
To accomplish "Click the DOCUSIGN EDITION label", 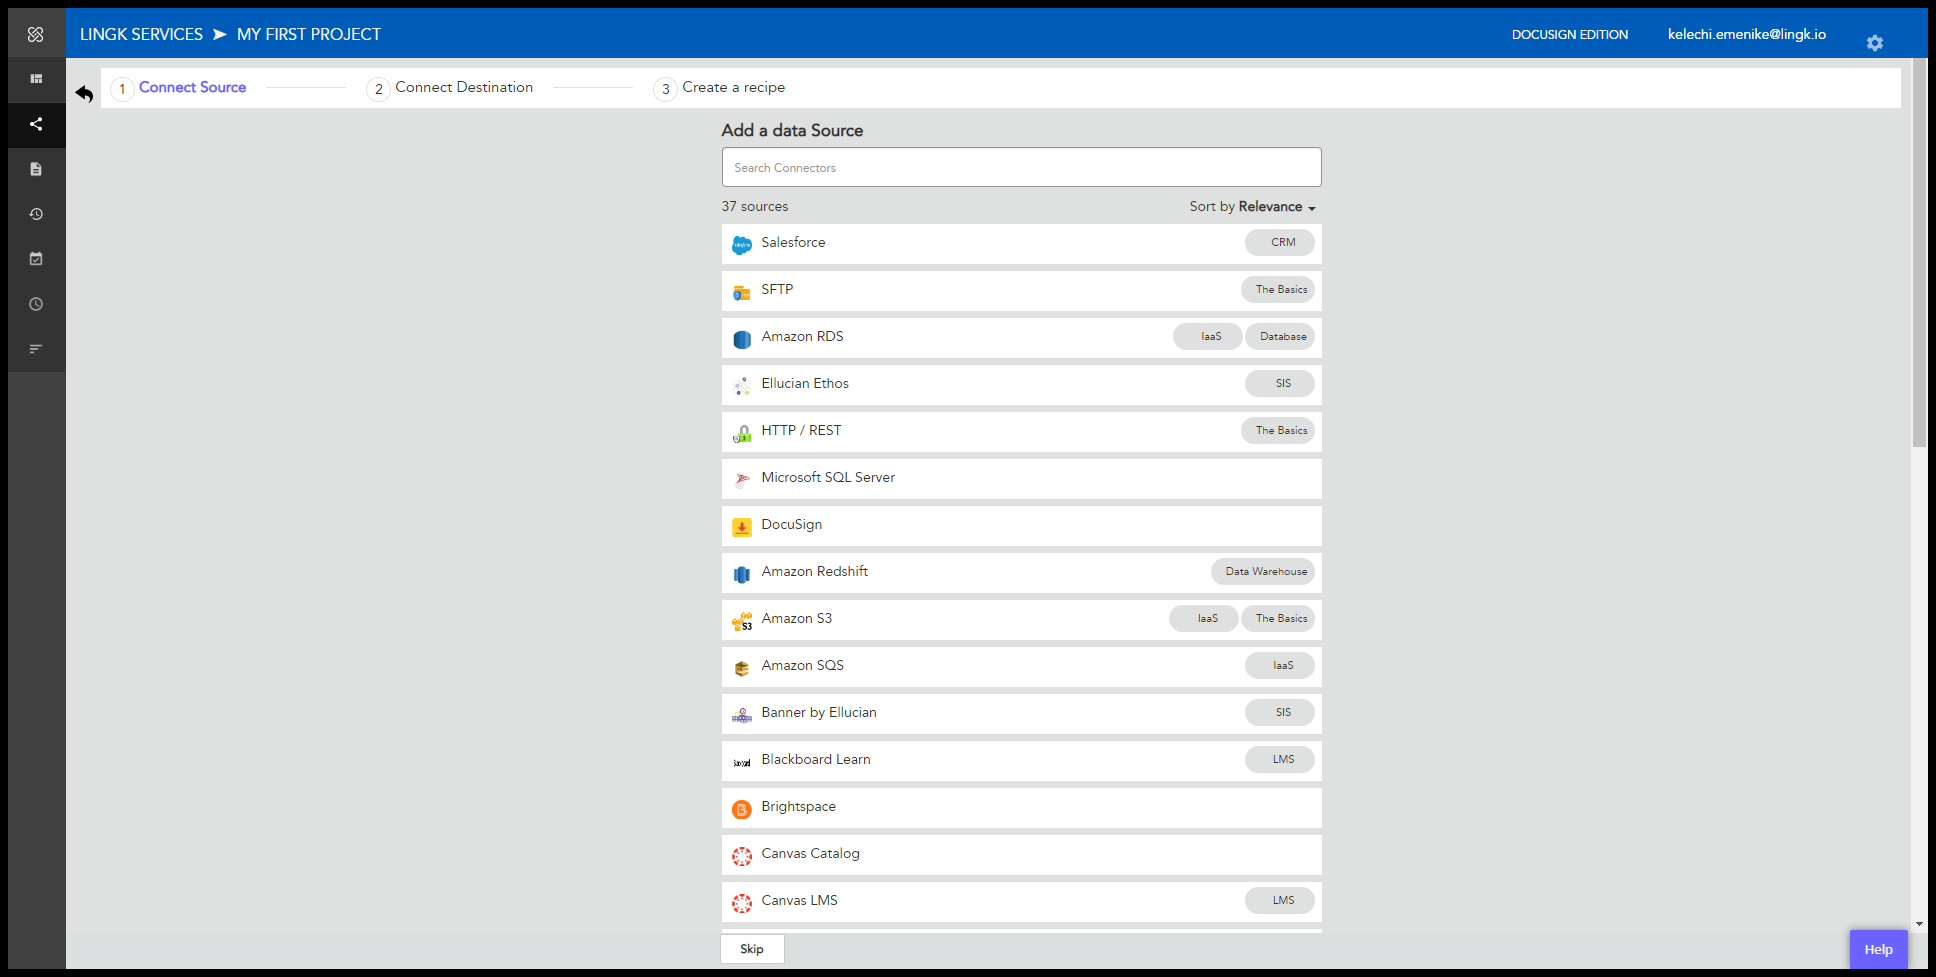I will click(x=1570, y=35).
